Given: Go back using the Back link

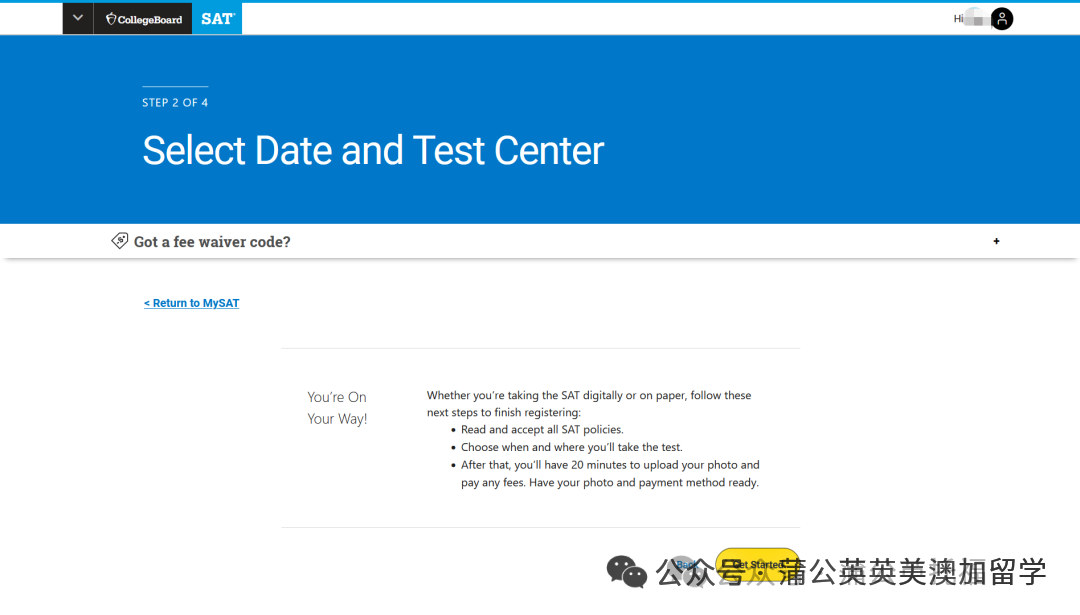Looking at the screenshot, I should tap(686, 565).
